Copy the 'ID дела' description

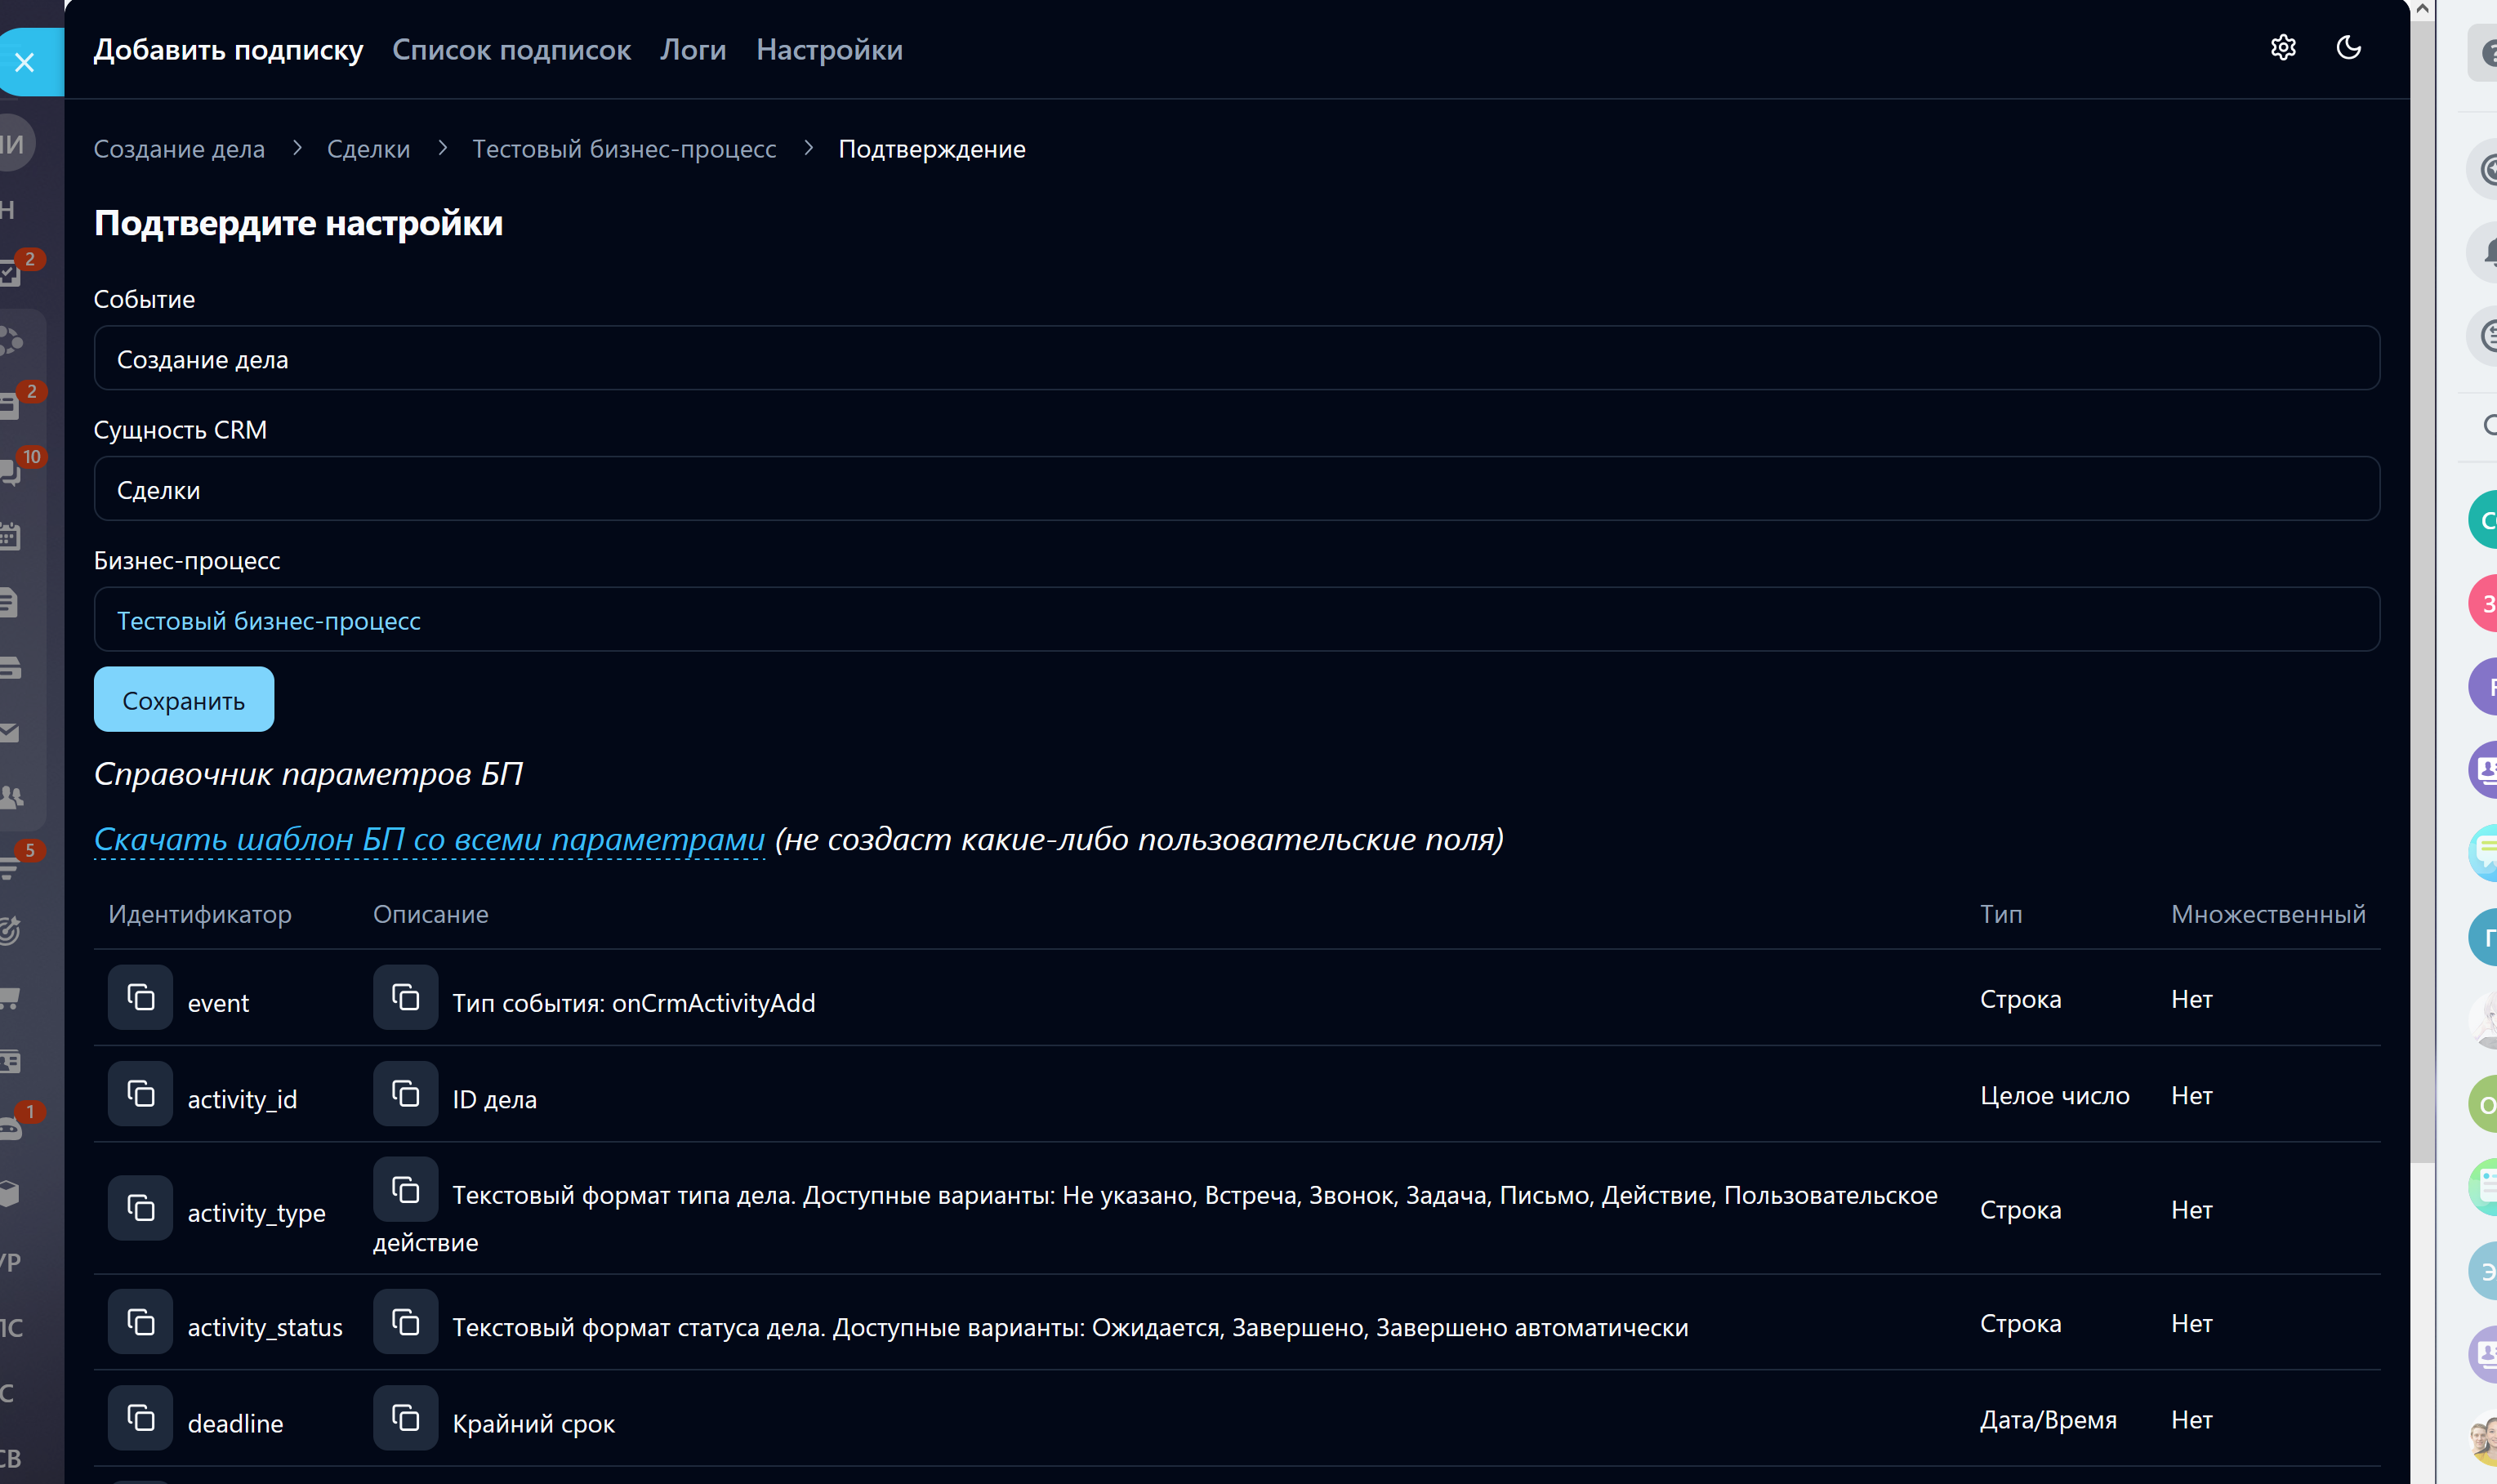tap(405, 1093)
